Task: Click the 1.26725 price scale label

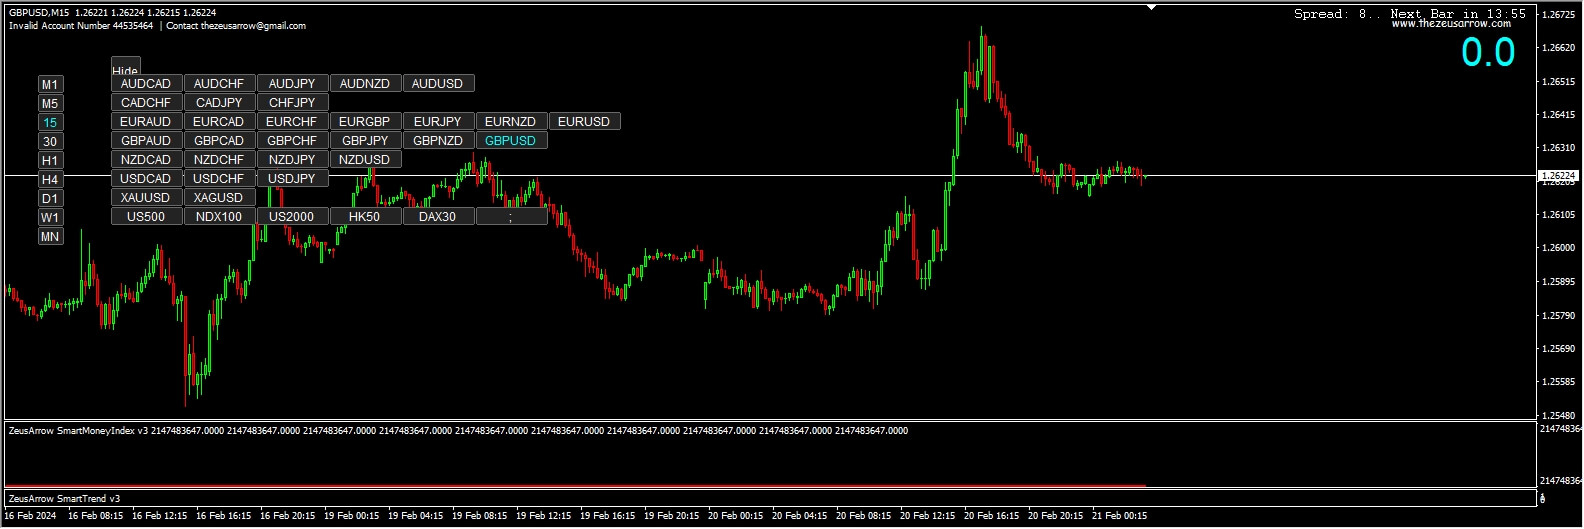Action: click(1560, 15)
